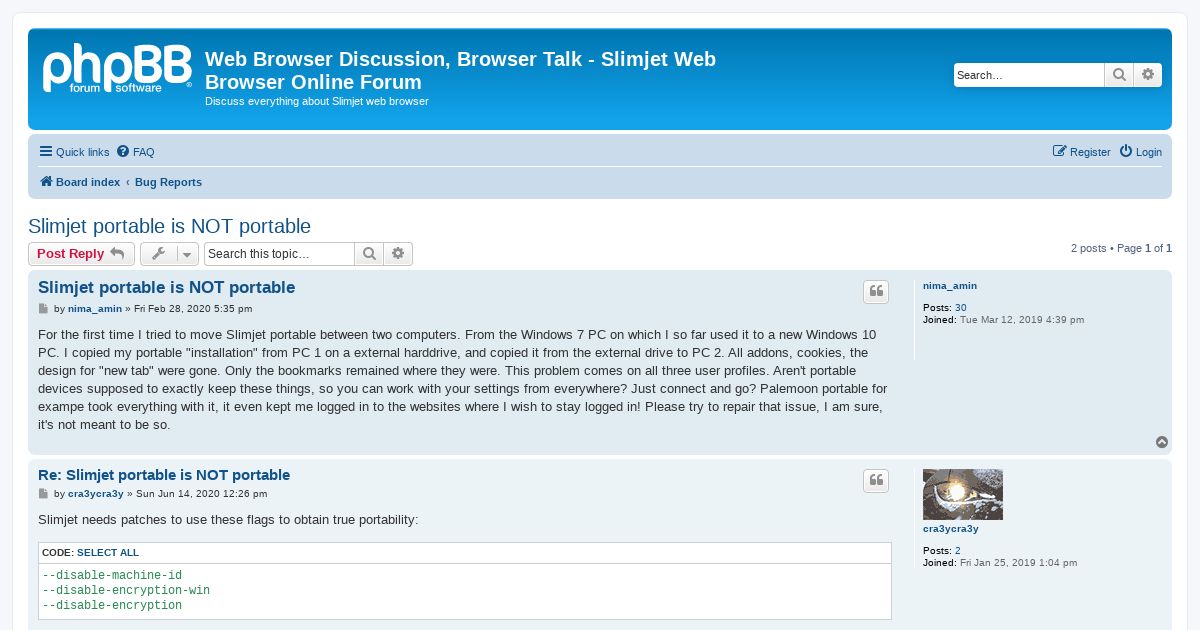Click SELECT ALL in the code box
Image resolution: width=1200 pixels, height=630 pixels.
point(108,553)
